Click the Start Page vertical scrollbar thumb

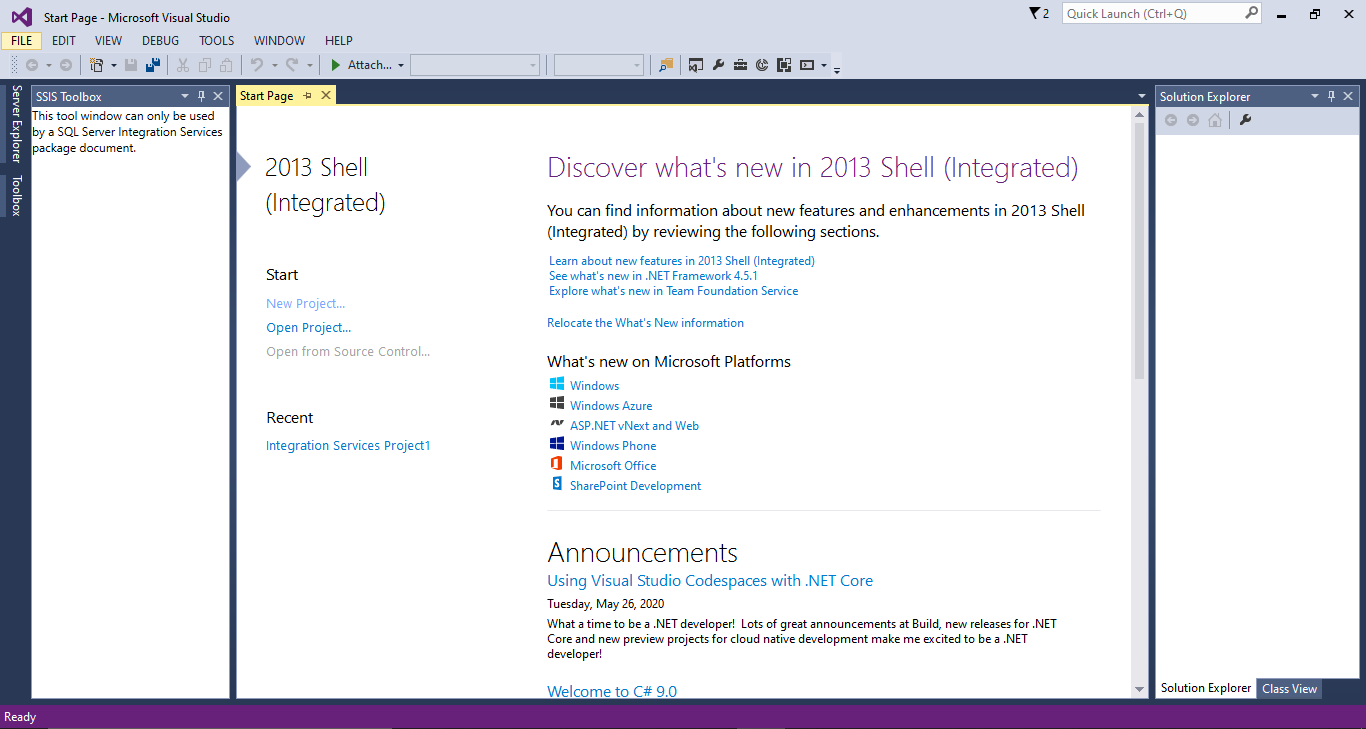(1140, 251)
